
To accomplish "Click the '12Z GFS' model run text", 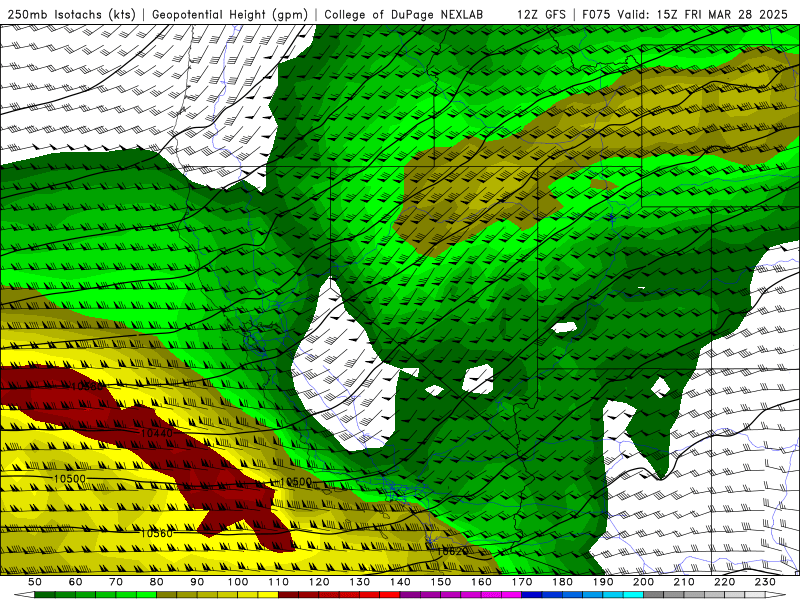I will [x=541, y=14].
